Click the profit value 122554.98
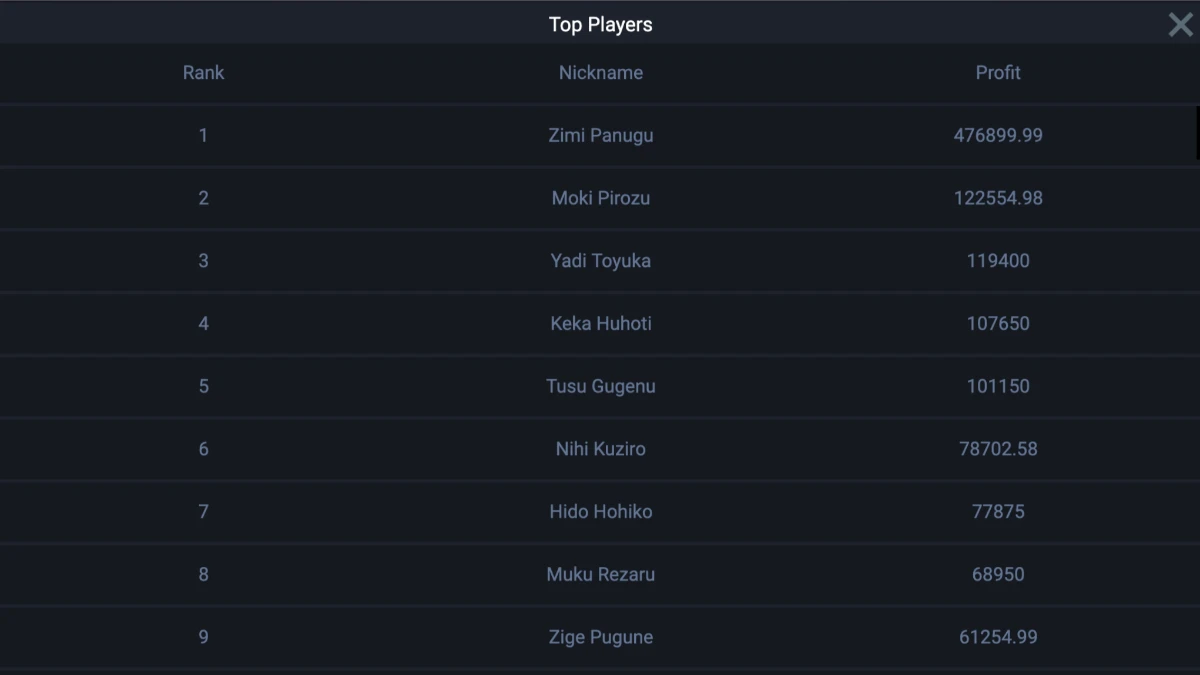This screenshot has height=675, width=1200. (x=998, y=198)
